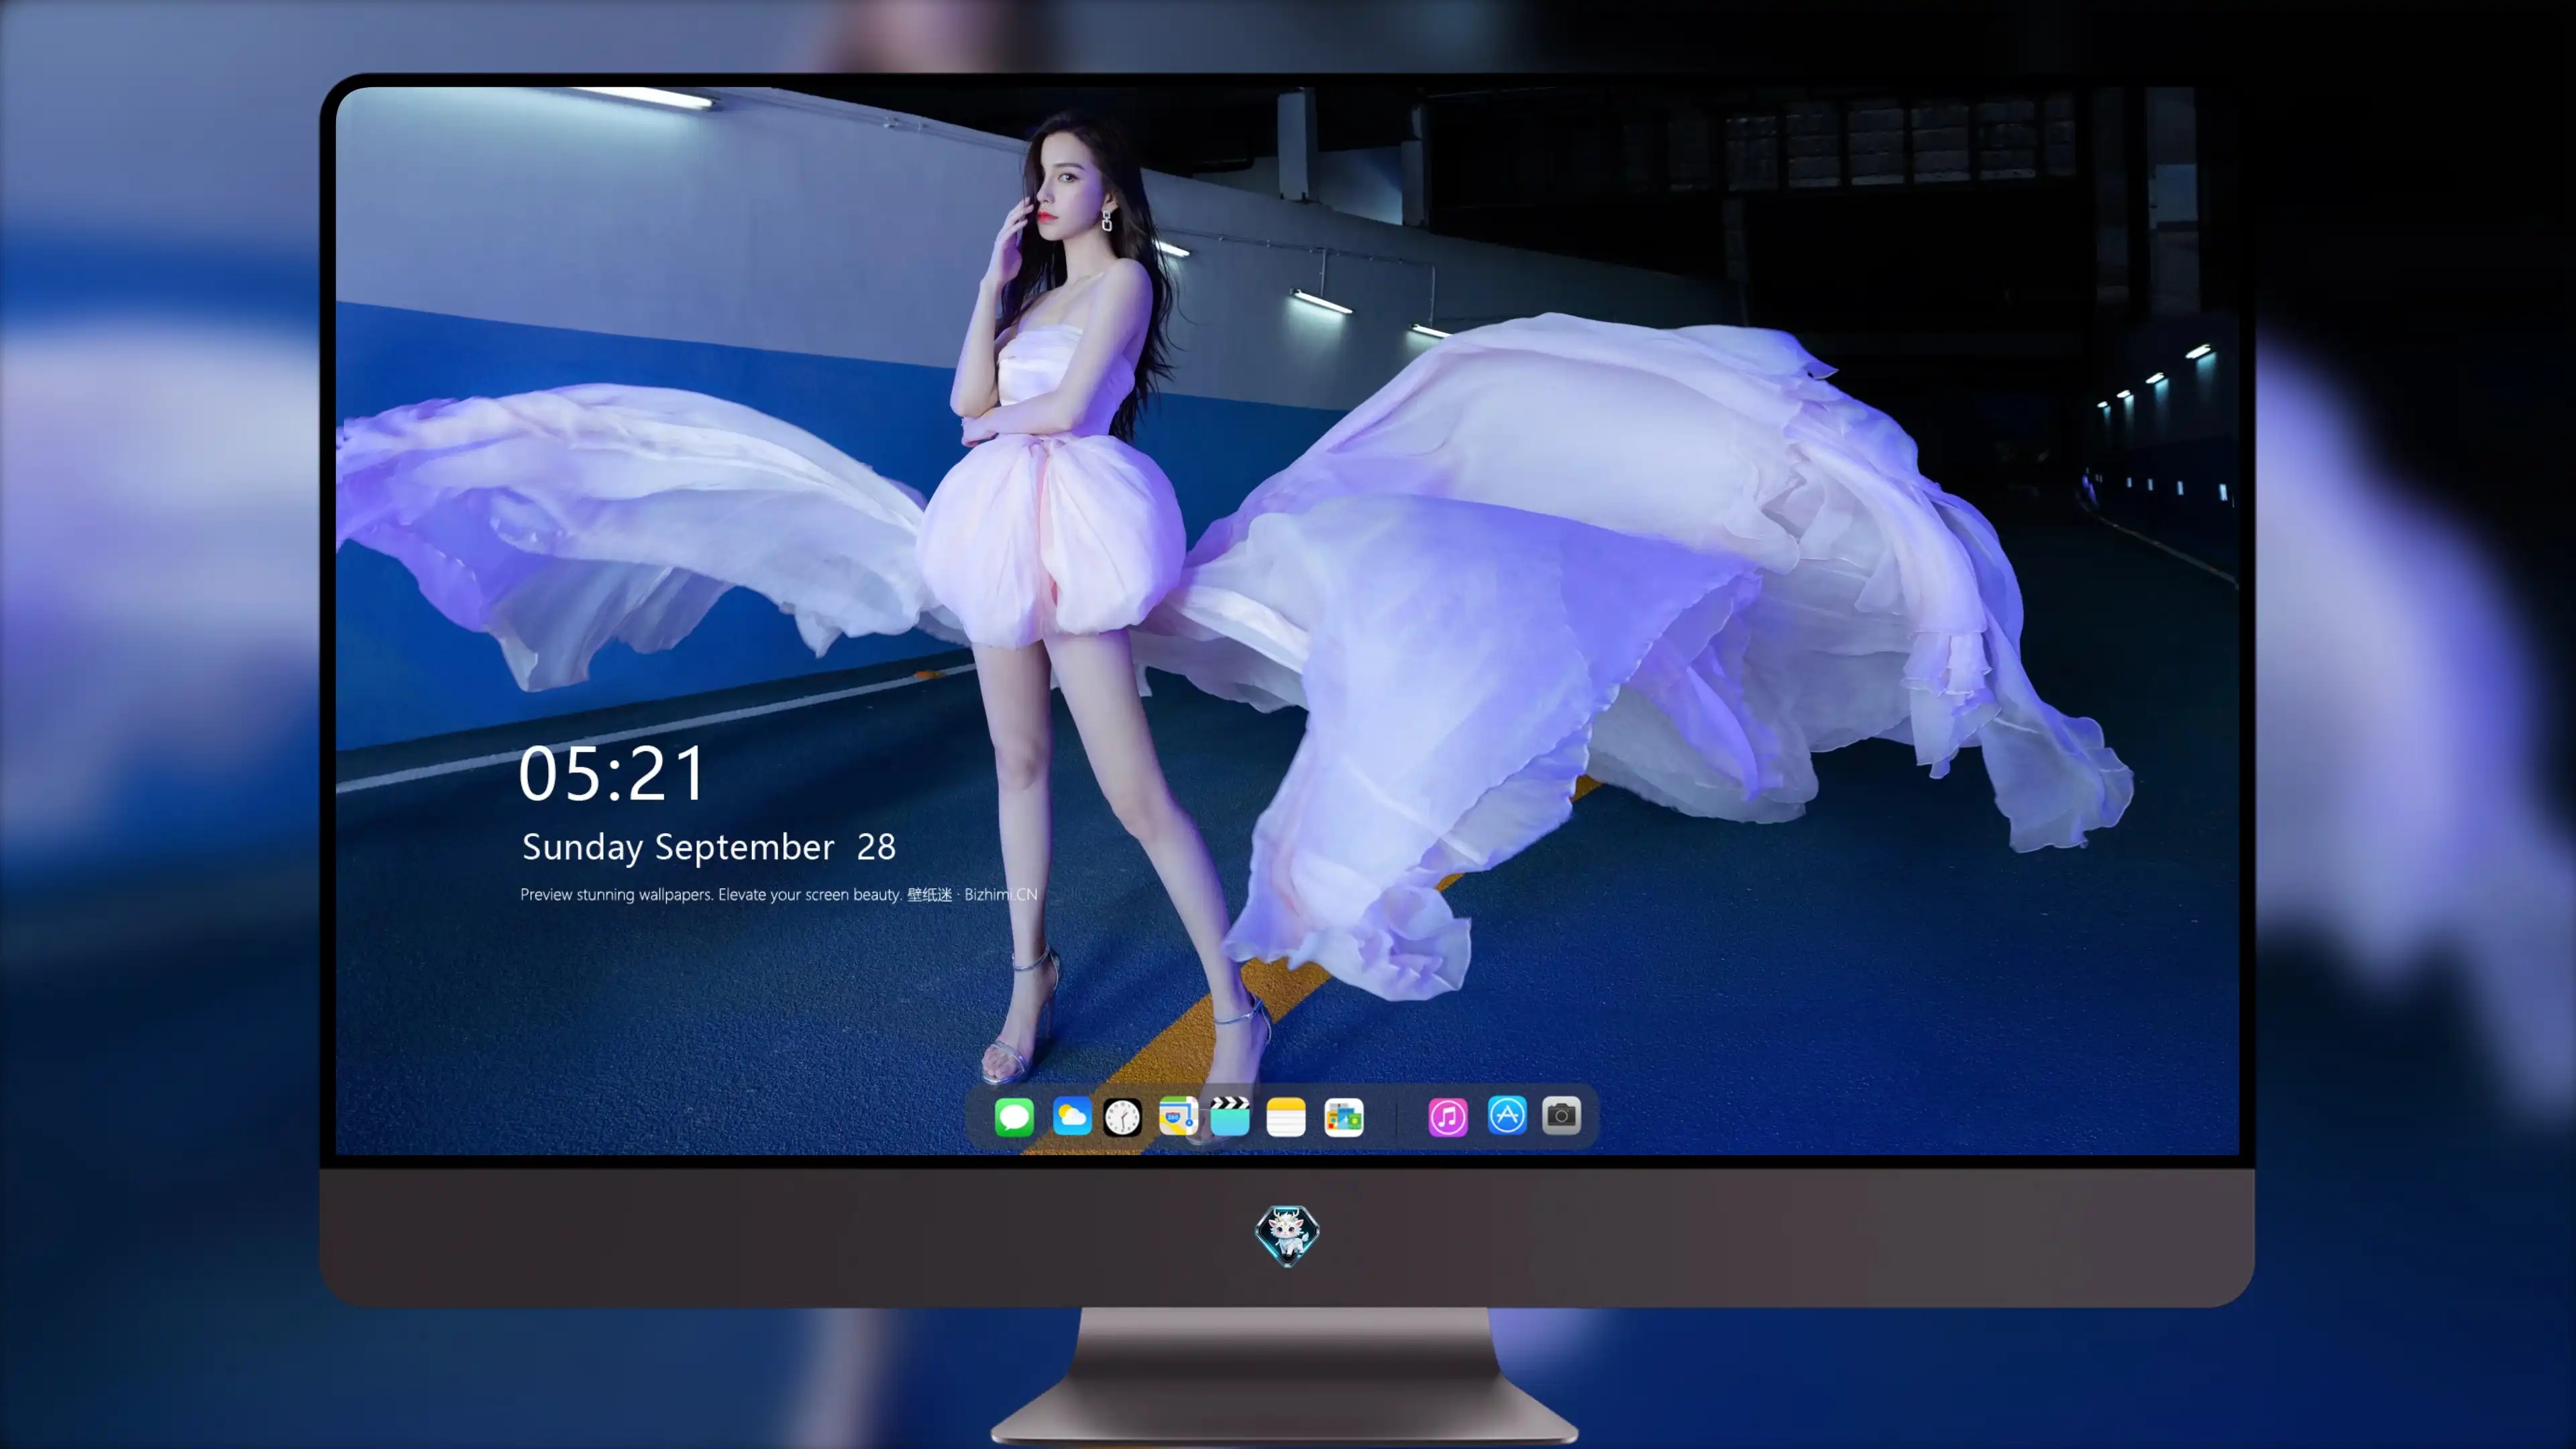Open the Videos clapperboard app in the dock

tap(1230, 1116)
